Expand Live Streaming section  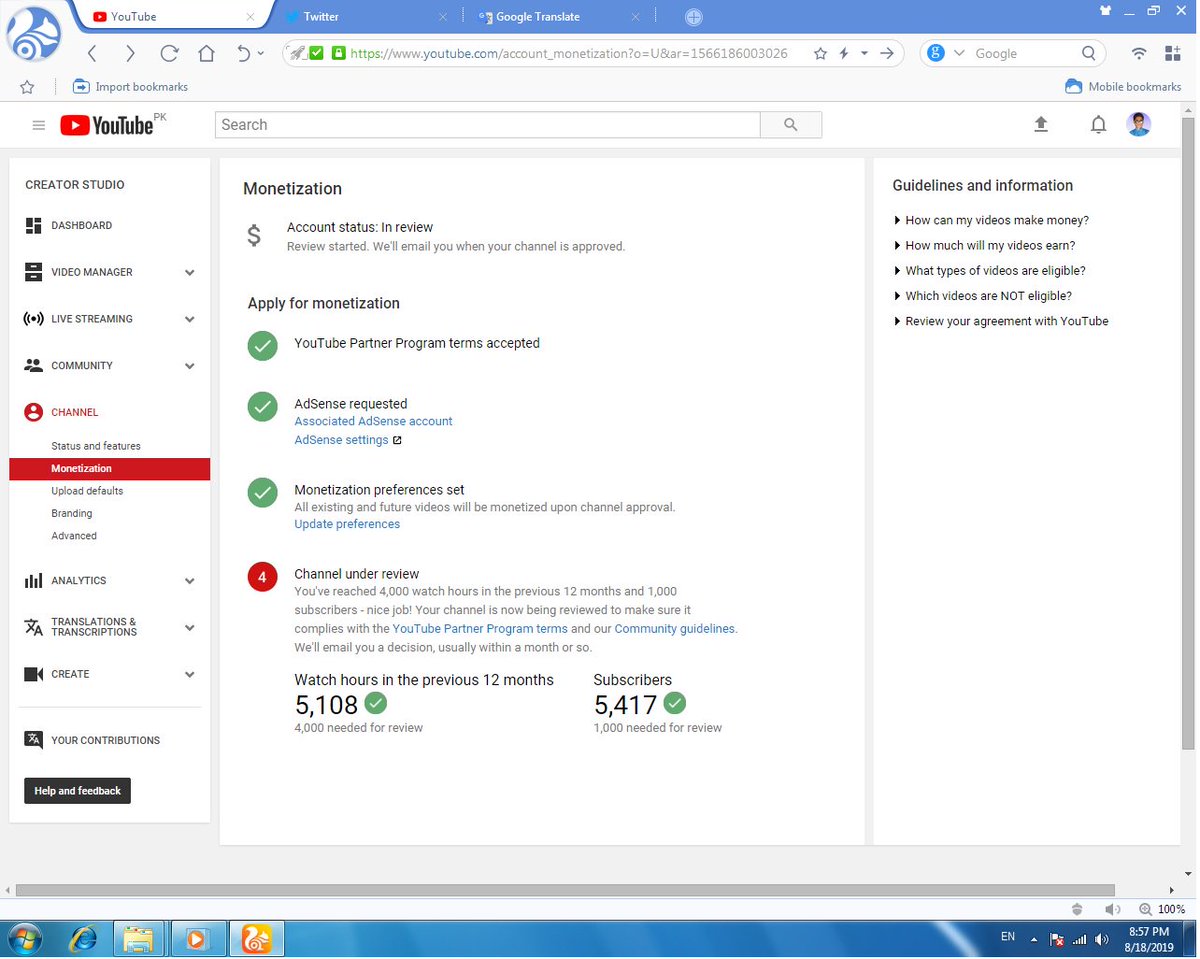(190, 320)
